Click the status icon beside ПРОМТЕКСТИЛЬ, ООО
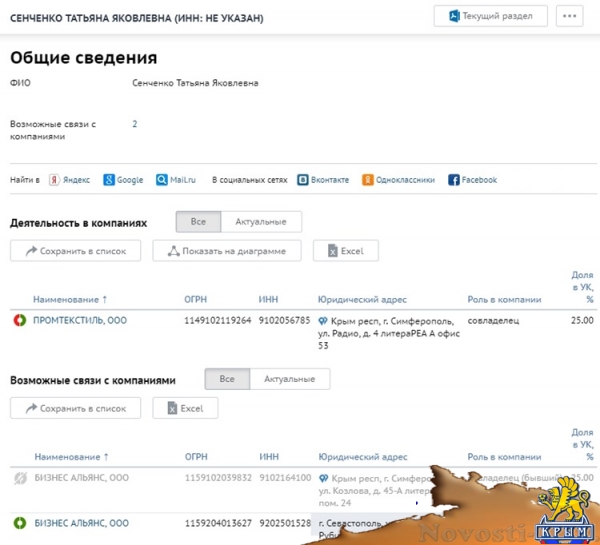 point(19,321)
